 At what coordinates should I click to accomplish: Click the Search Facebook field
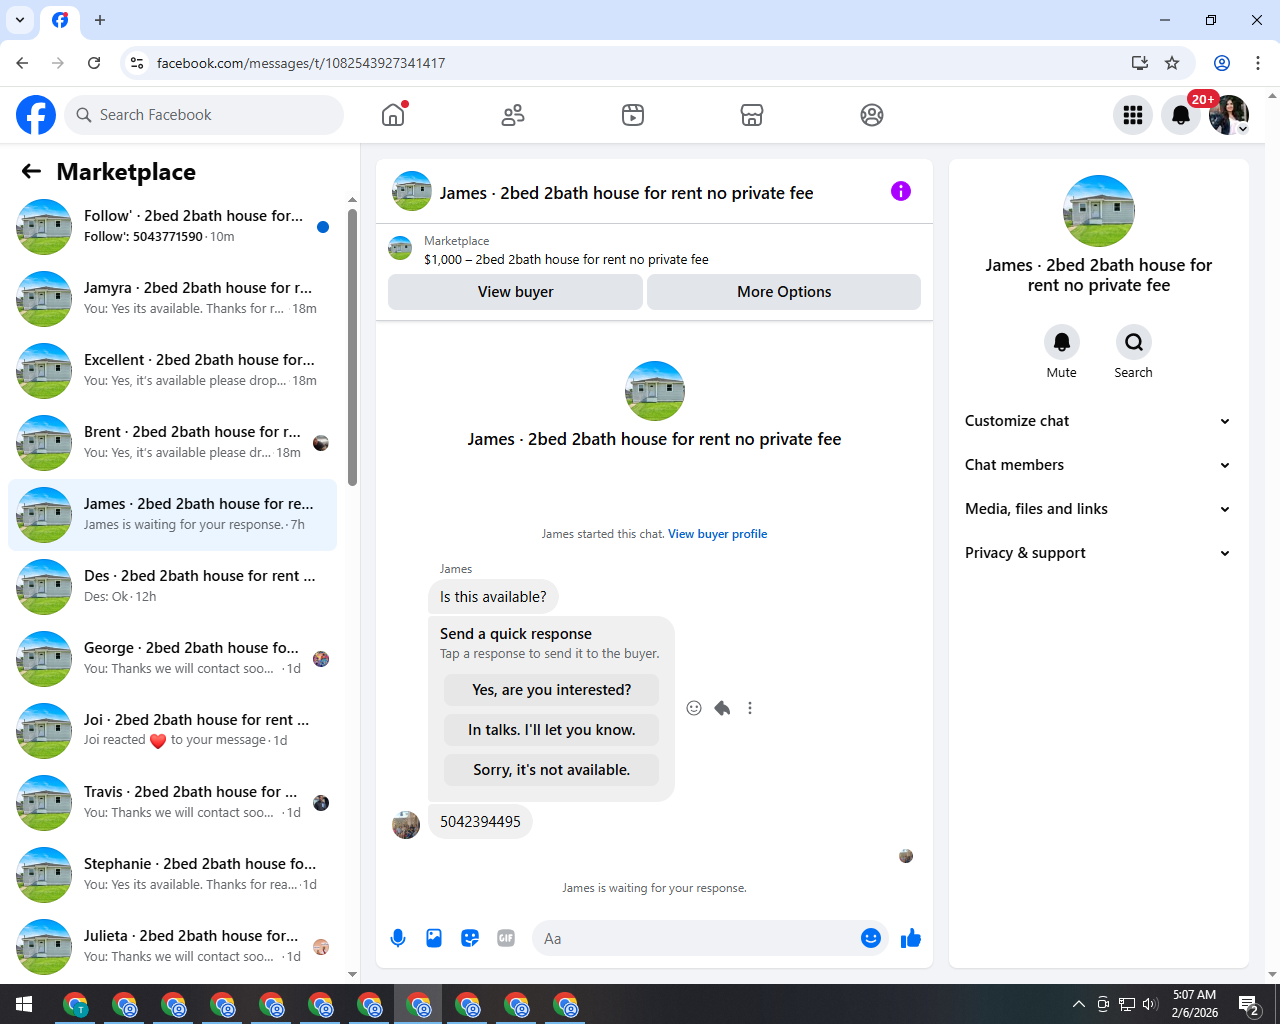coord(204,115)
